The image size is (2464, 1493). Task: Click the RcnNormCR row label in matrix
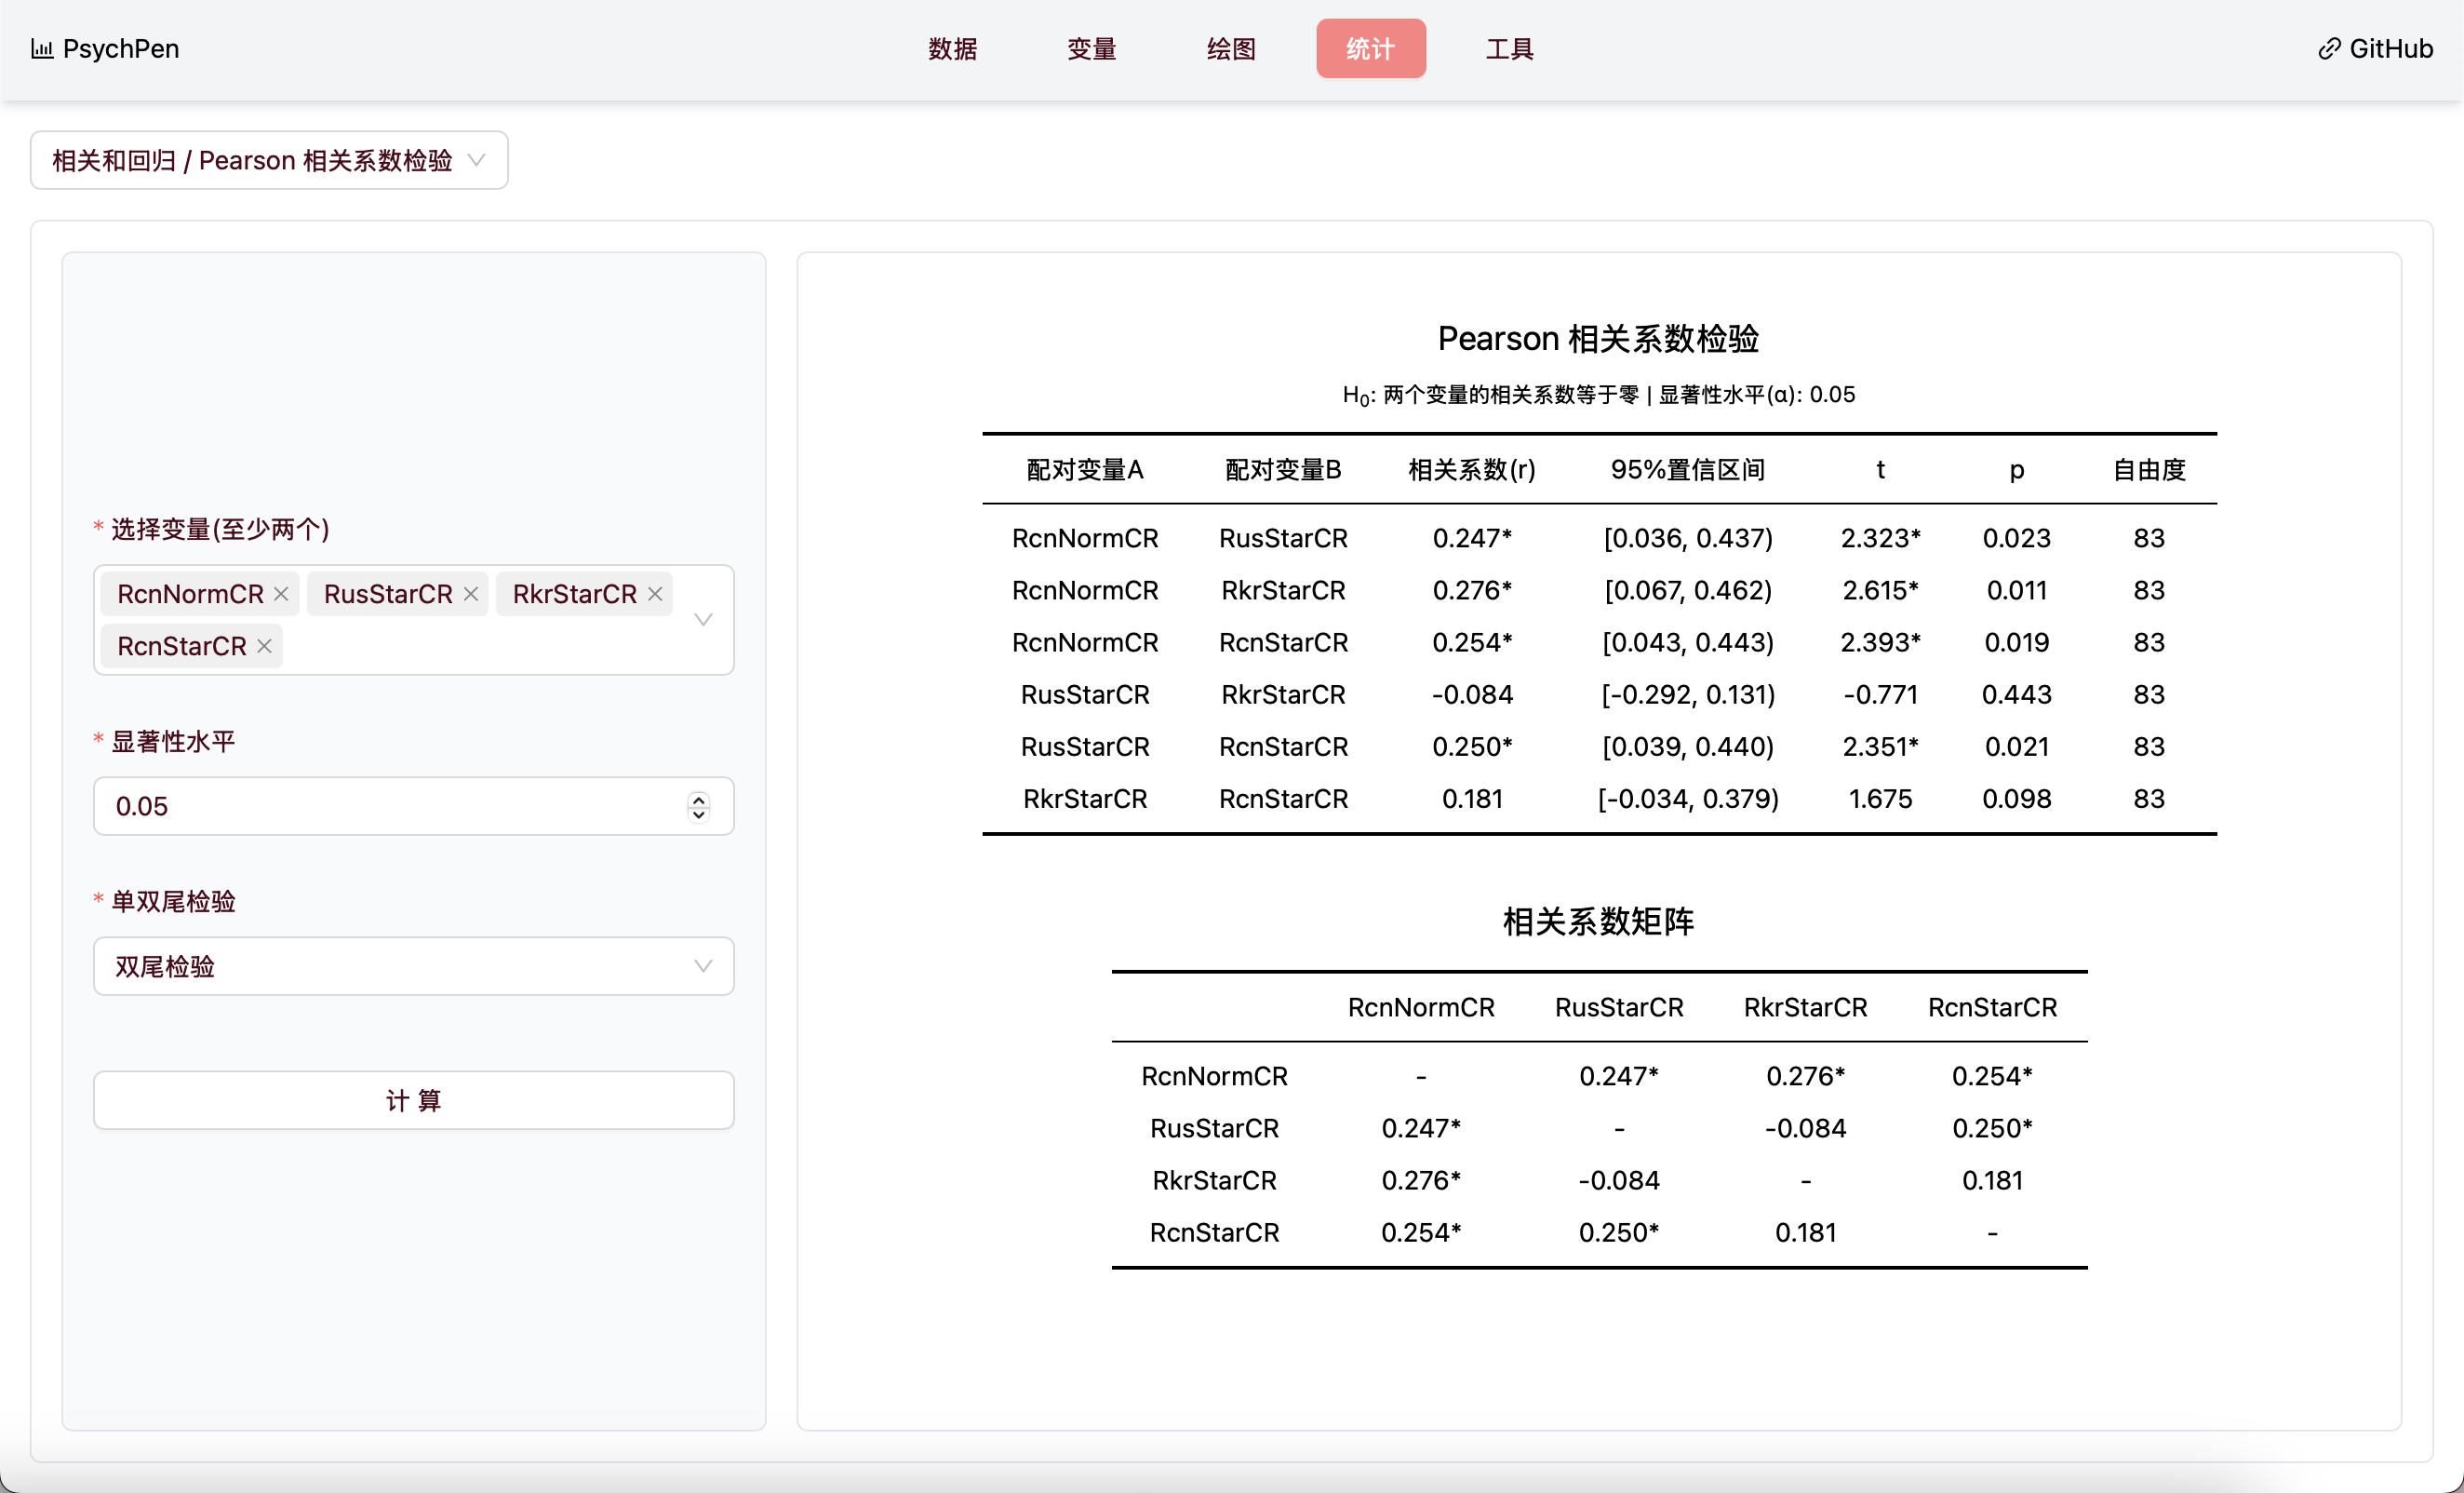tap(1214, 1076)
